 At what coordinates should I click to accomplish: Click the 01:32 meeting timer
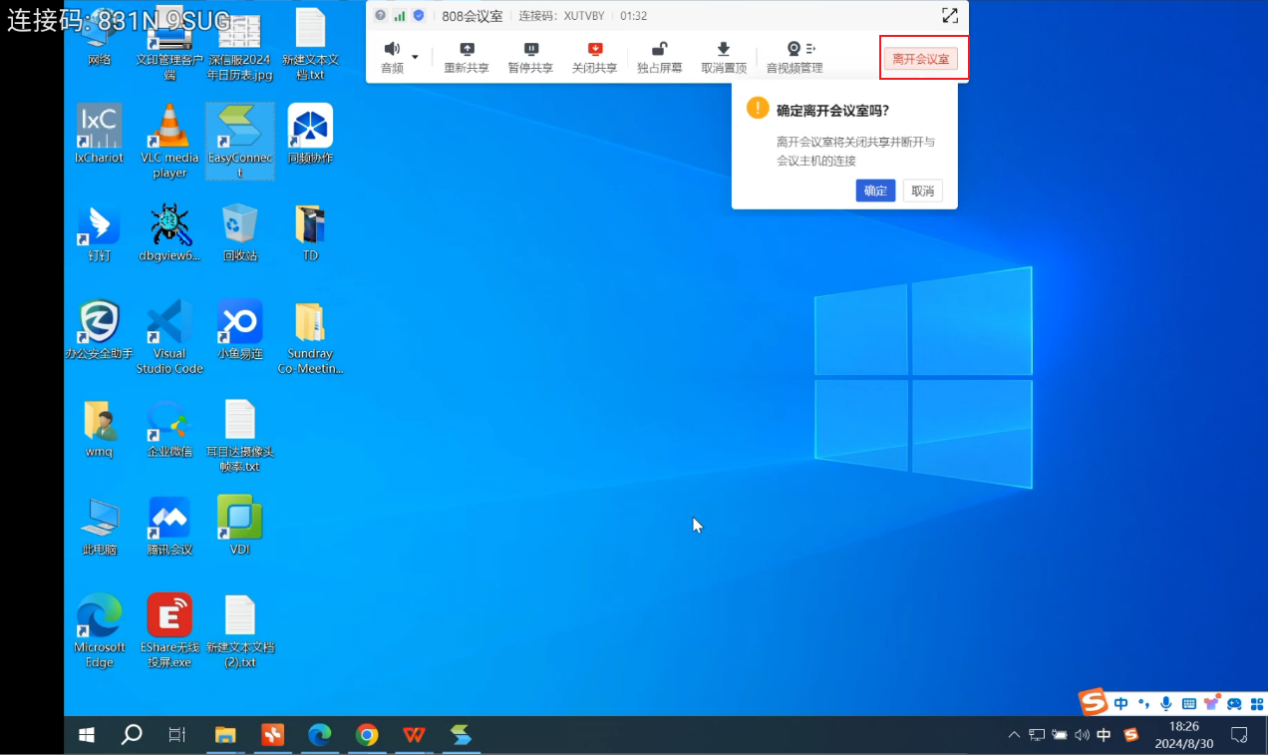click(633, 16)
